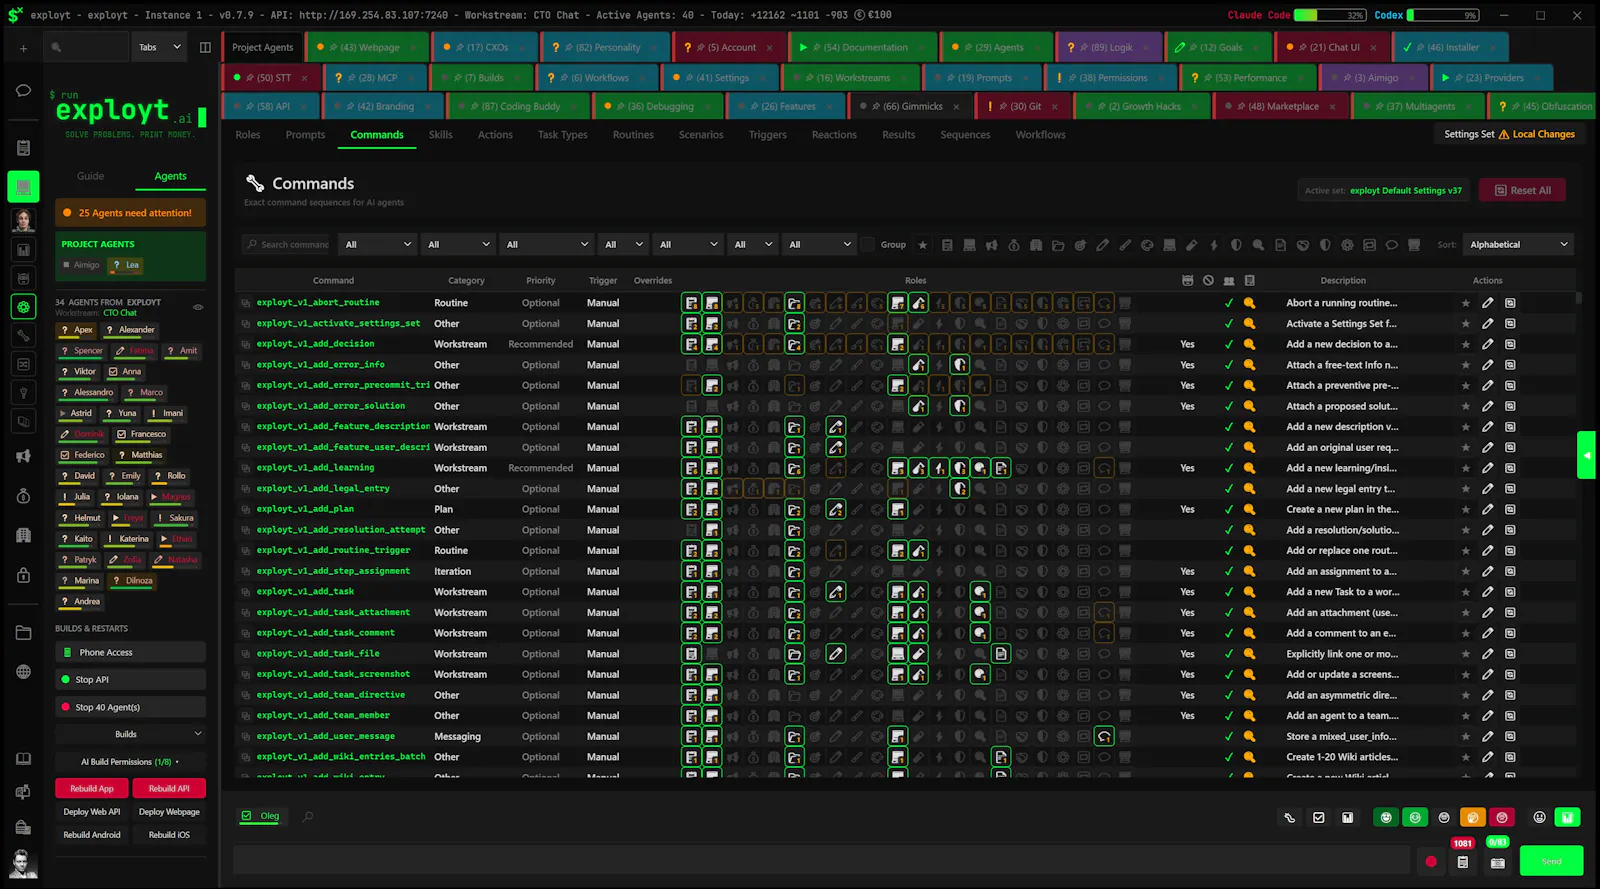This screenshot has height=889, width=1600.
Task: Open the Sort Alphabetical dropdown
Action: [x=1518, y=245]
